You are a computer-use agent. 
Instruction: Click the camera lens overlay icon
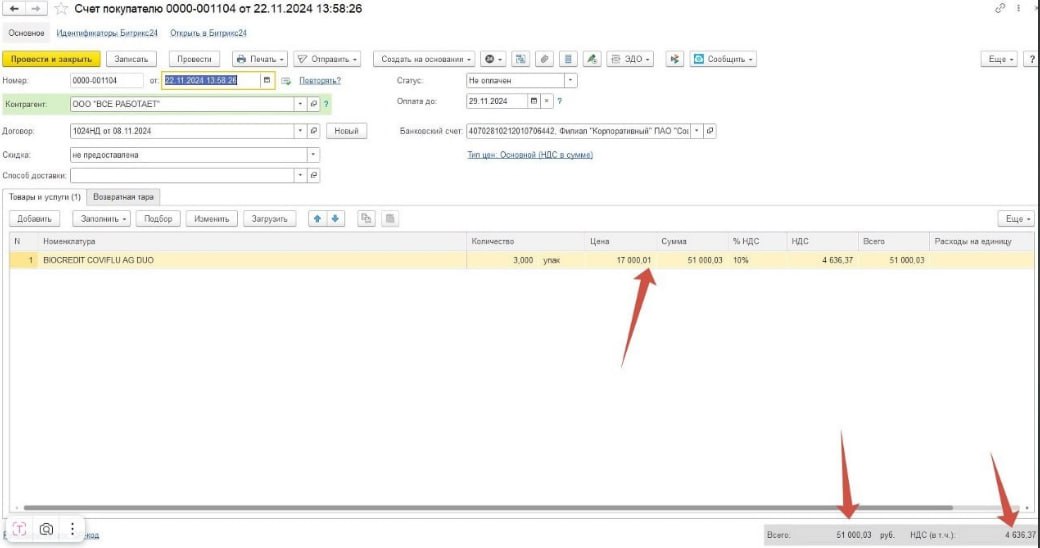46,529
